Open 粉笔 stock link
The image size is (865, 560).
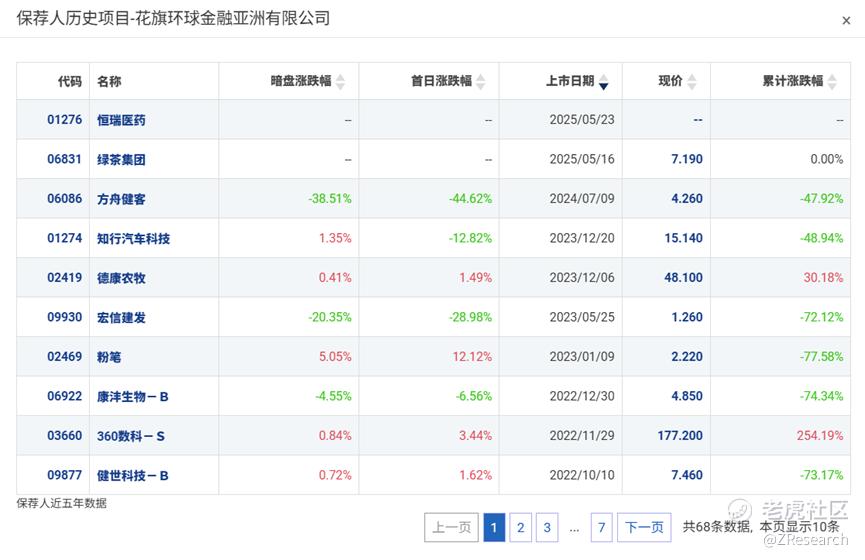pos(109,357)
